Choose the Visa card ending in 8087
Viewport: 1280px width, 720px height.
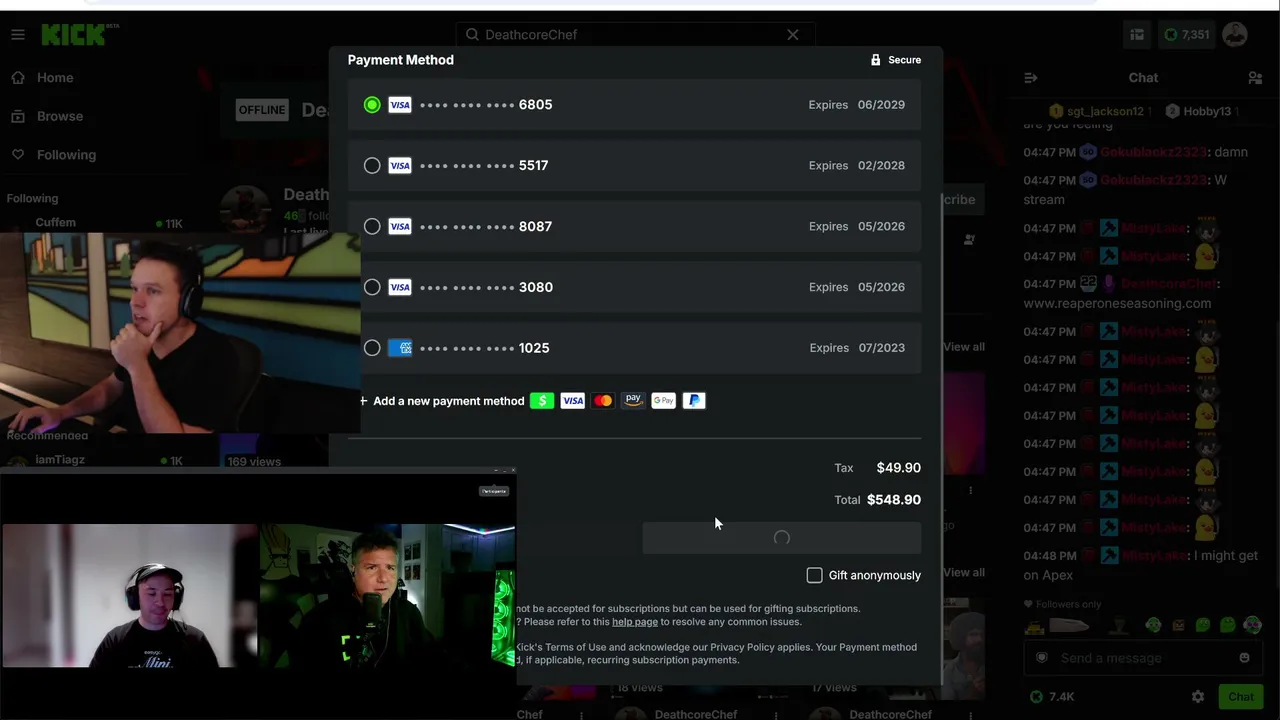(x=634, y=227)
